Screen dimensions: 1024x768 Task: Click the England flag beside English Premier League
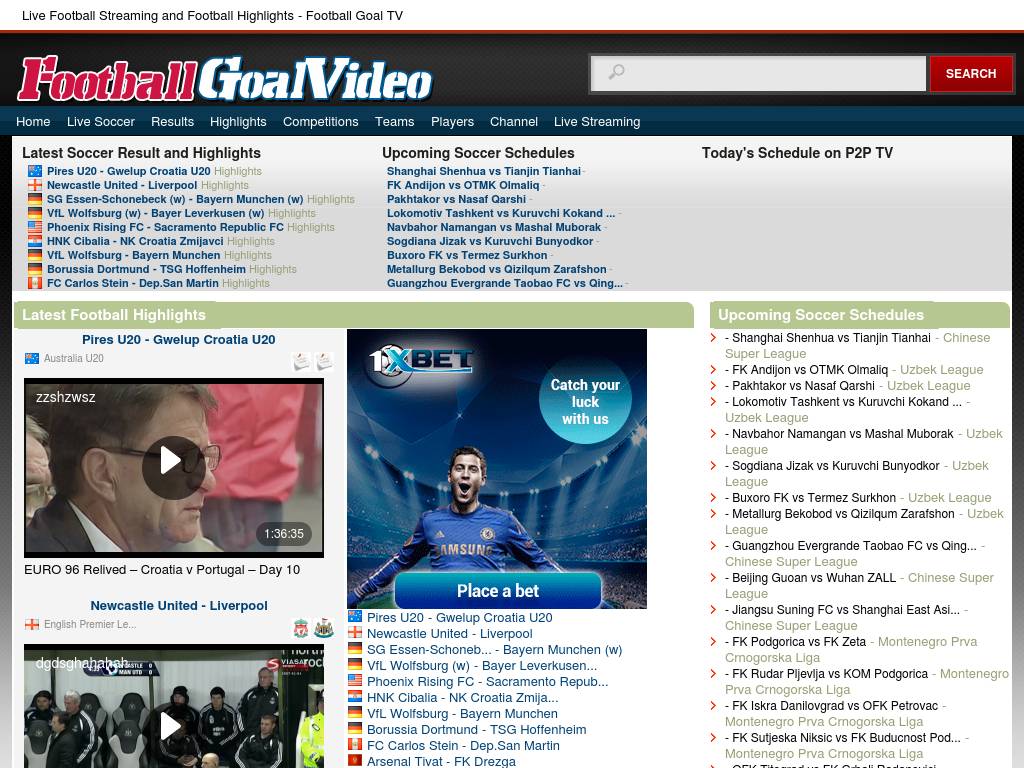[x=32, y=624]
